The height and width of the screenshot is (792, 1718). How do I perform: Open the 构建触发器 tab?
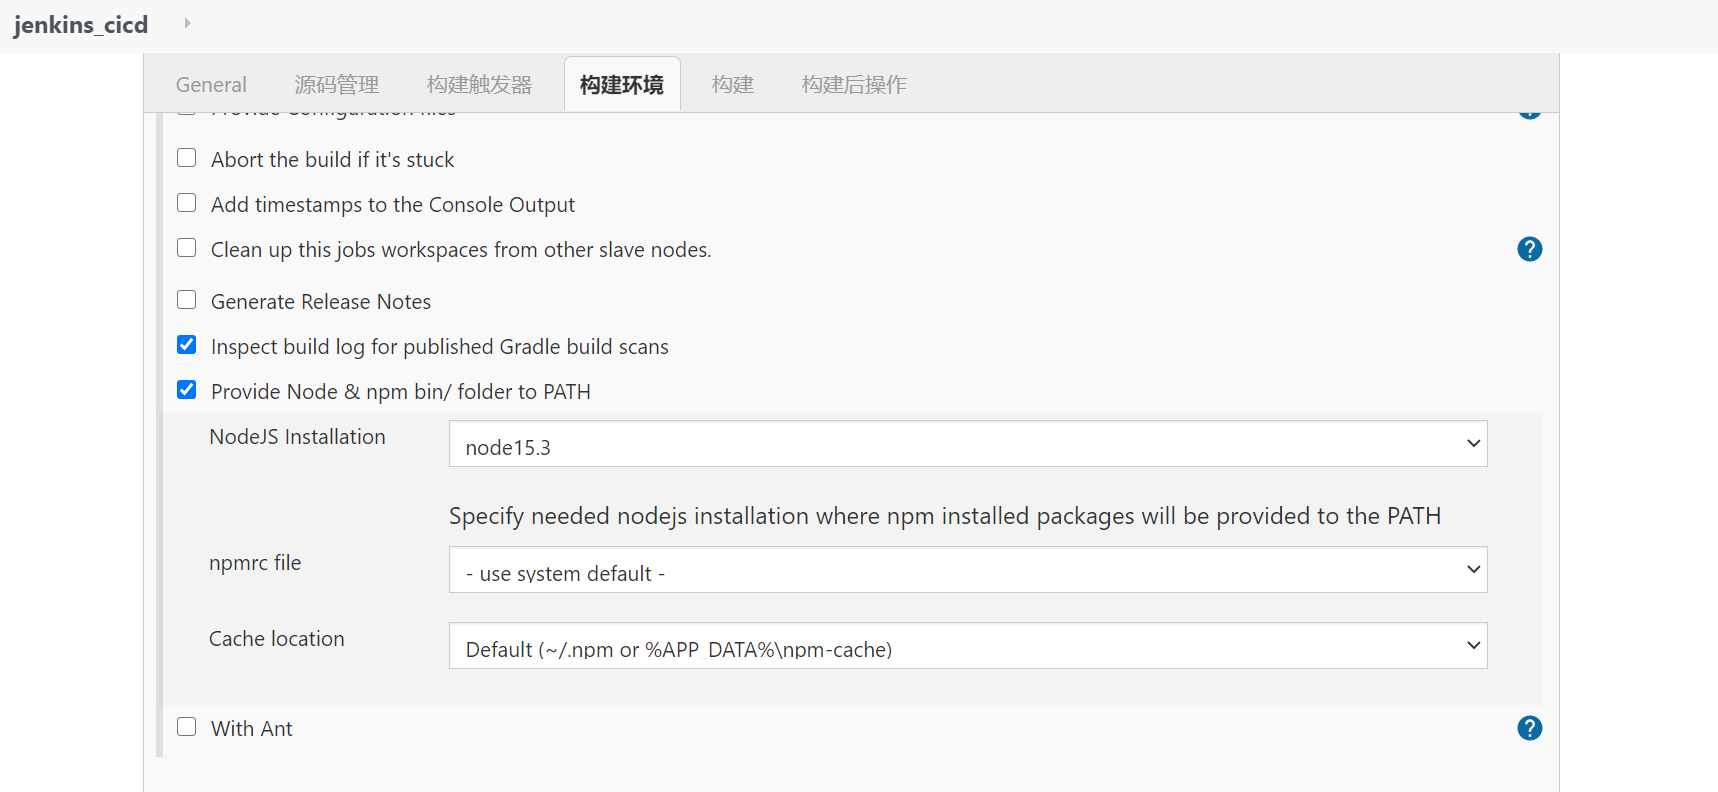click(x=480, y=85)
